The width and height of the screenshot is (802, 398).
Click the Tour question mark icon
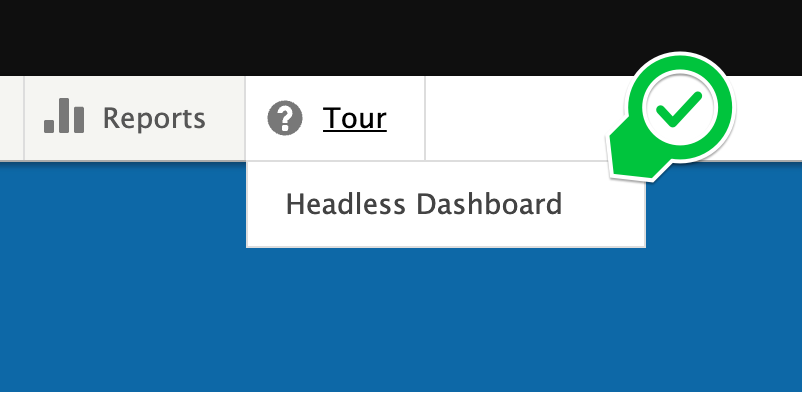tap(285, 118)
